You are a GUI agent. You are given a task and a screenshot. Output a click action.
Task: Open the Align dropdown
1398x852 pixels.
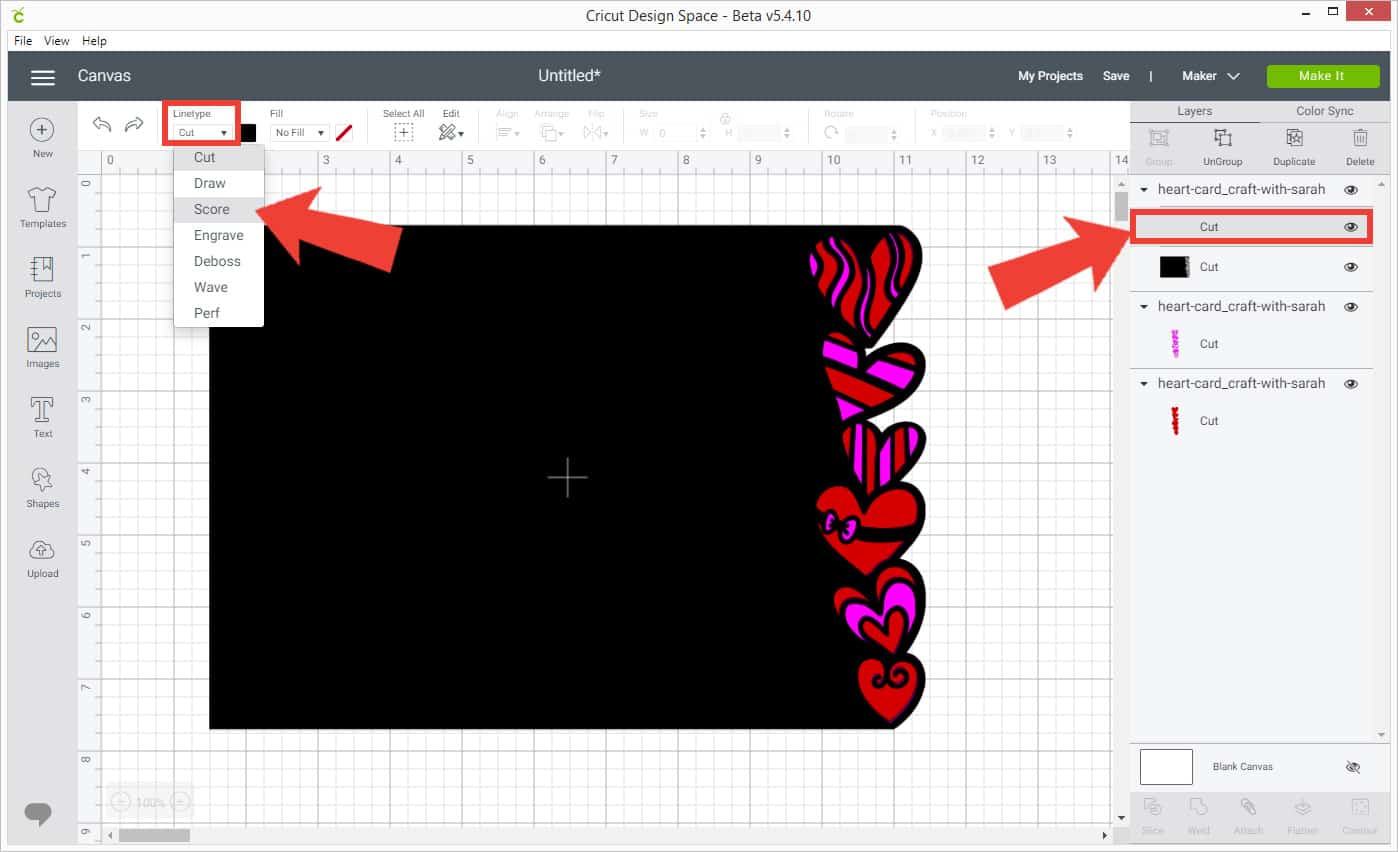tap(507, 132)
